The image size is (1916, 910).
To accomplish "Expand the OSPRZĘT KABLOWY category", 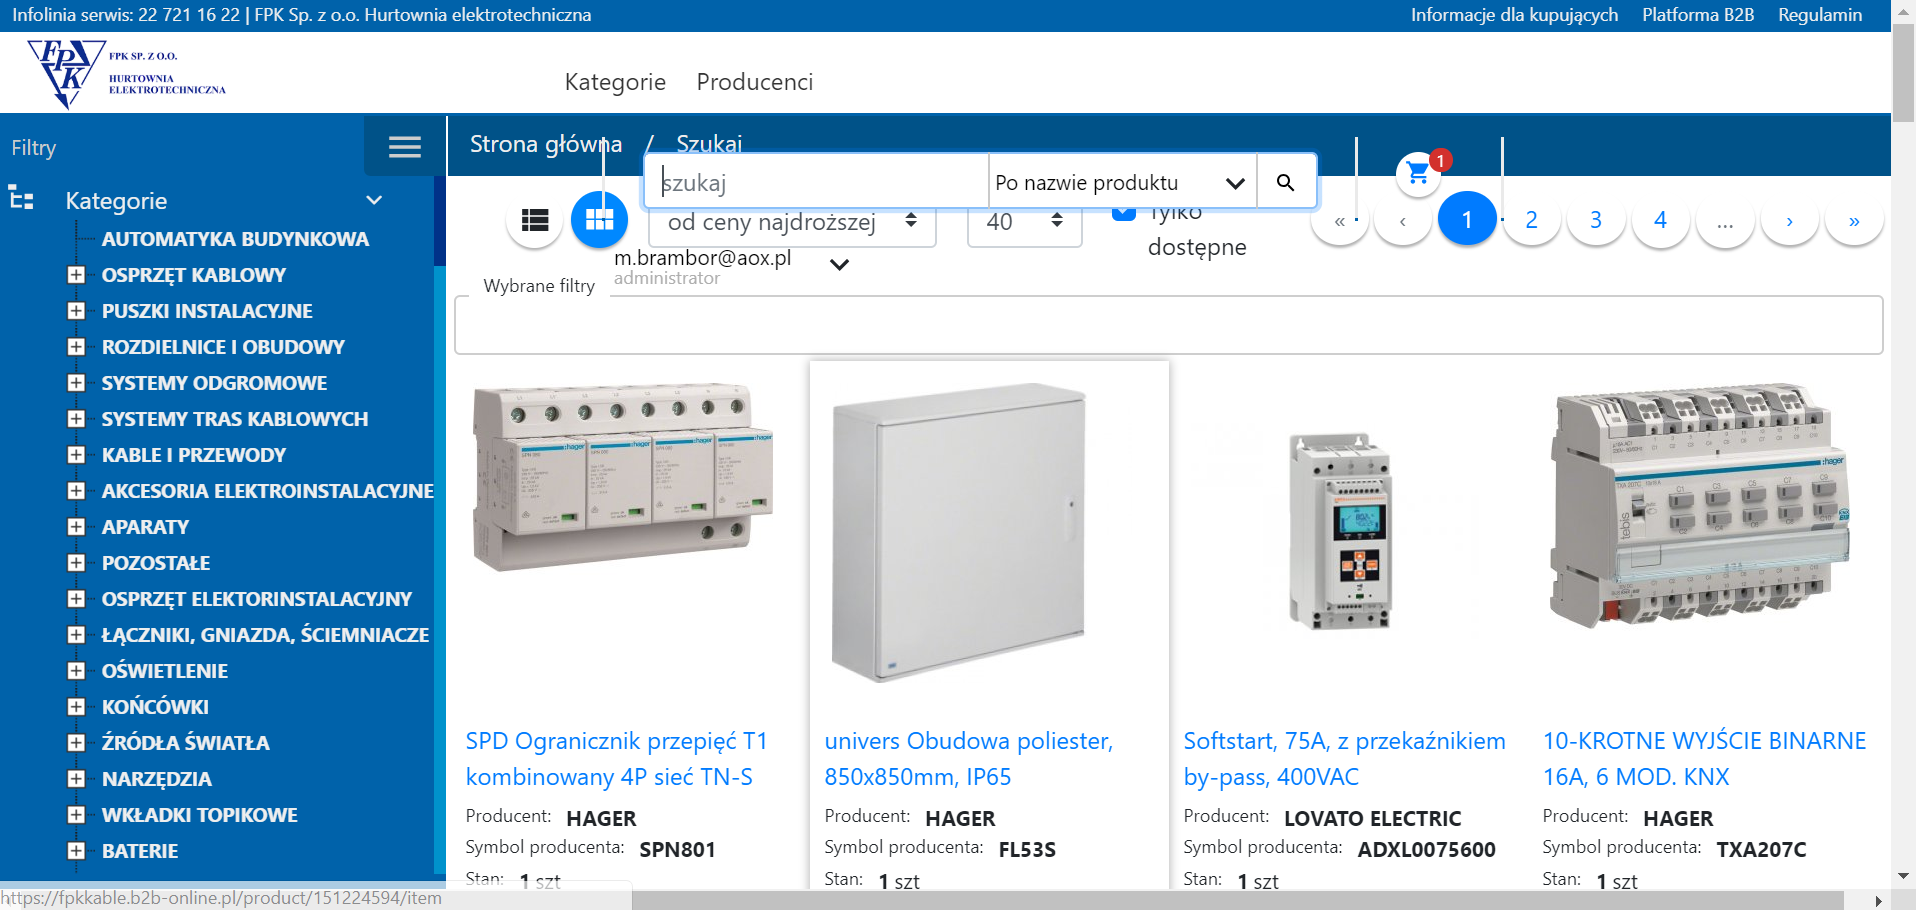I will (x=76, y=275).
